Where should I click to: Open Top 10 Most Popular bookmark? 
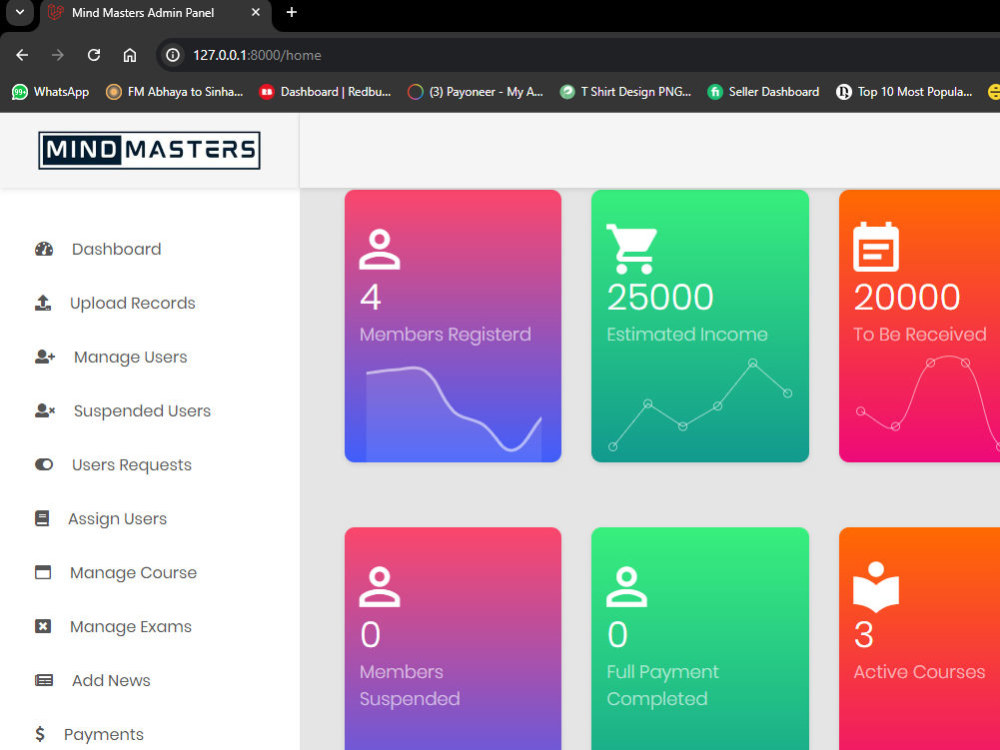pyautogui.click(x=904, y=92)
